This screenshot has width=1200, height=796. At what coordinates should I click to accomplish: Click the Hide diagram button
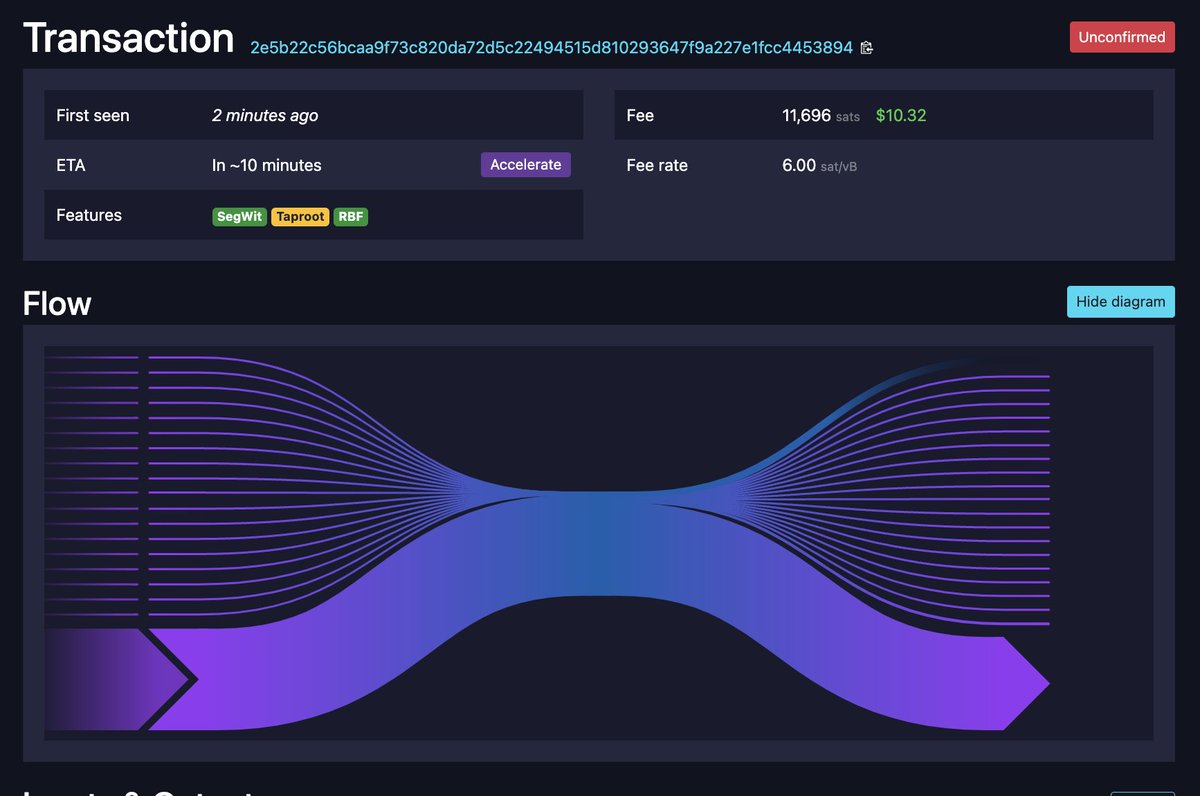[x=1121, y=301]
